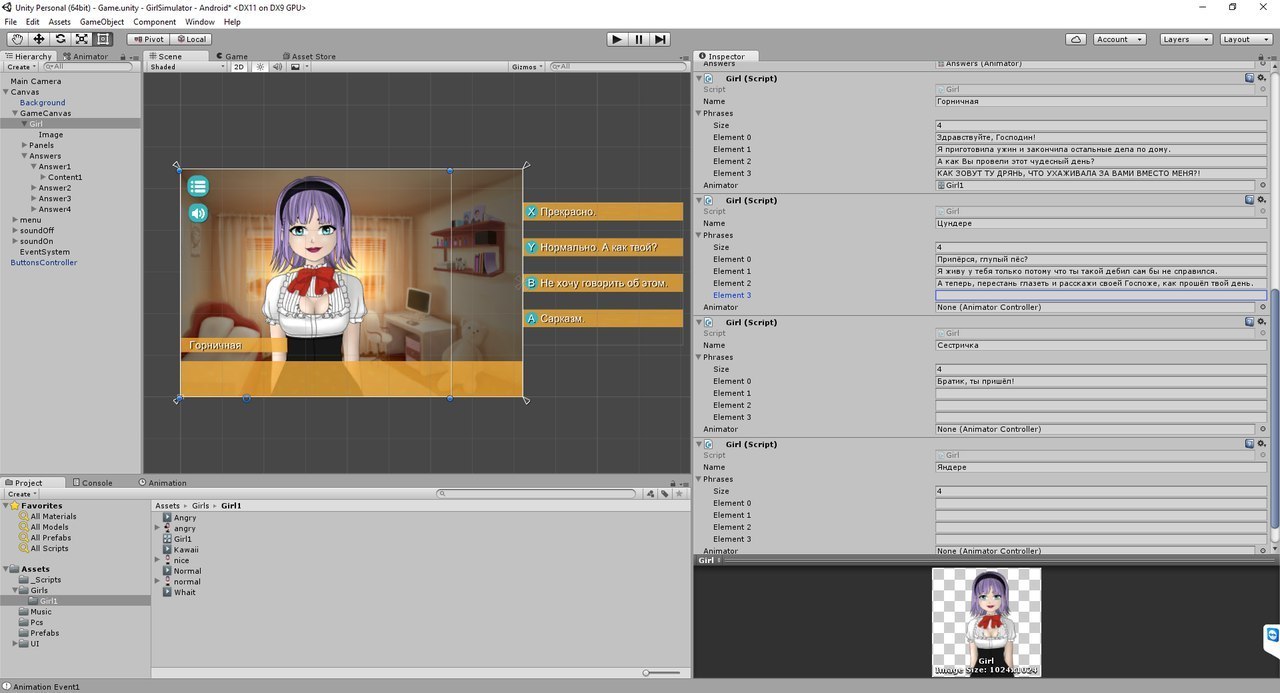Select the 'Сарказм.' answer button in scene
Image resolution: width=1280 pixels, height=693 pixels.
coord(603,318)
